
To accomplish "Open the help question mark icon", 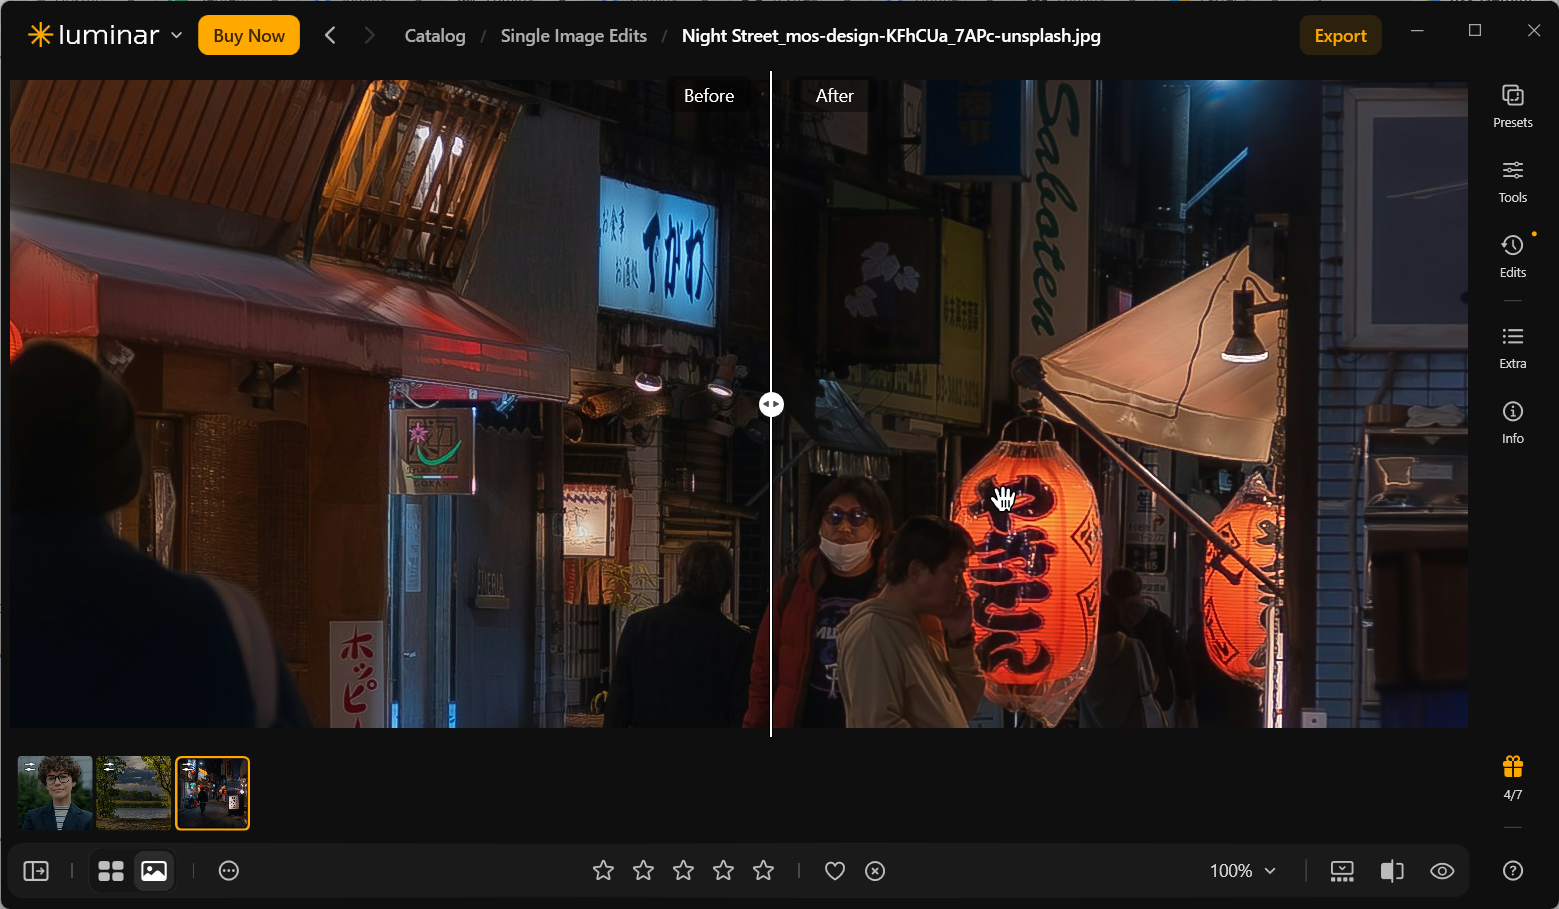I will (x=1512, y=871).
